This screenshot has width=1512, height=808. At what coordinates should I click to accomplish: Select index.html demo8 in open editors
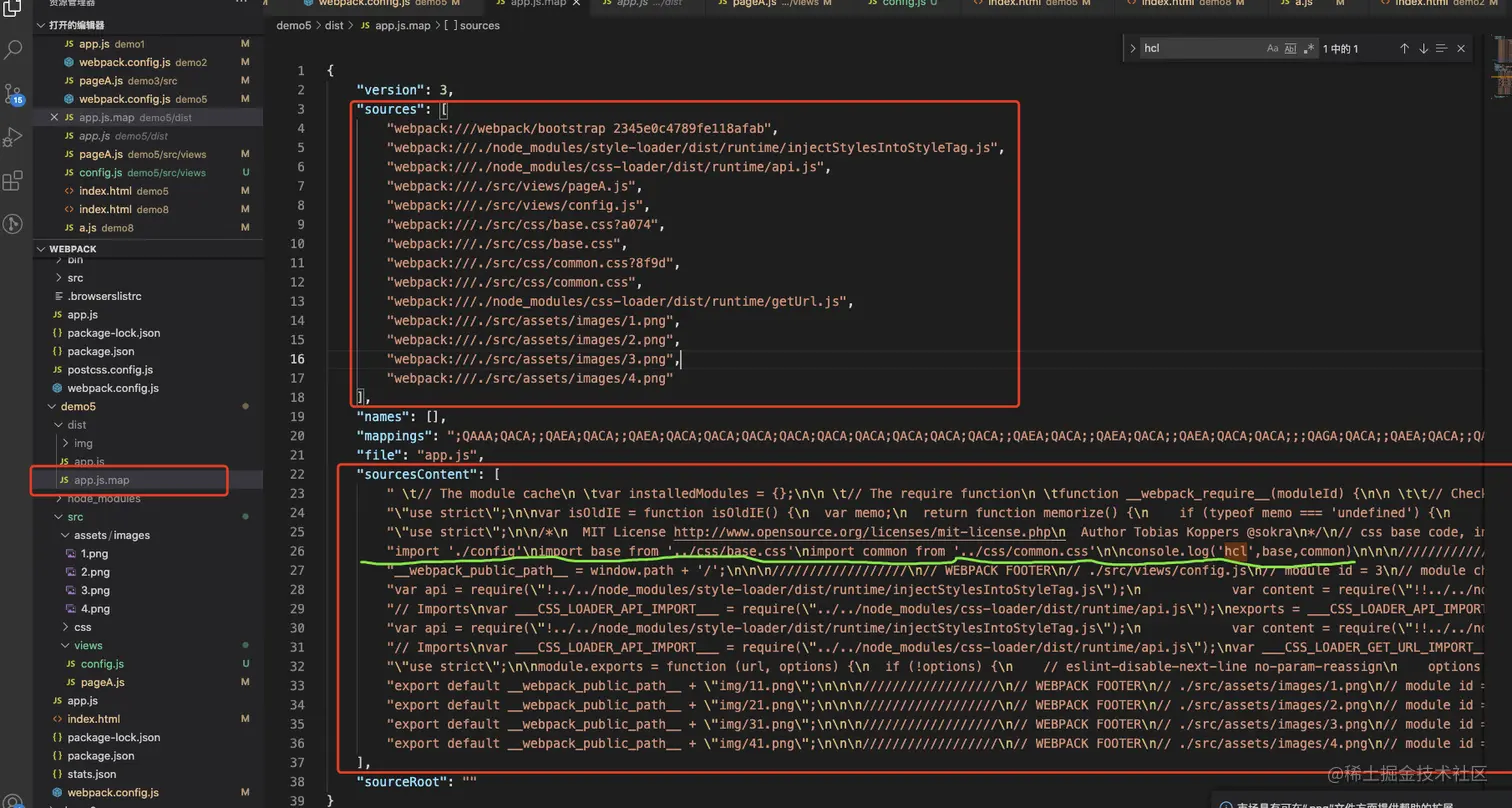point(148,209)
